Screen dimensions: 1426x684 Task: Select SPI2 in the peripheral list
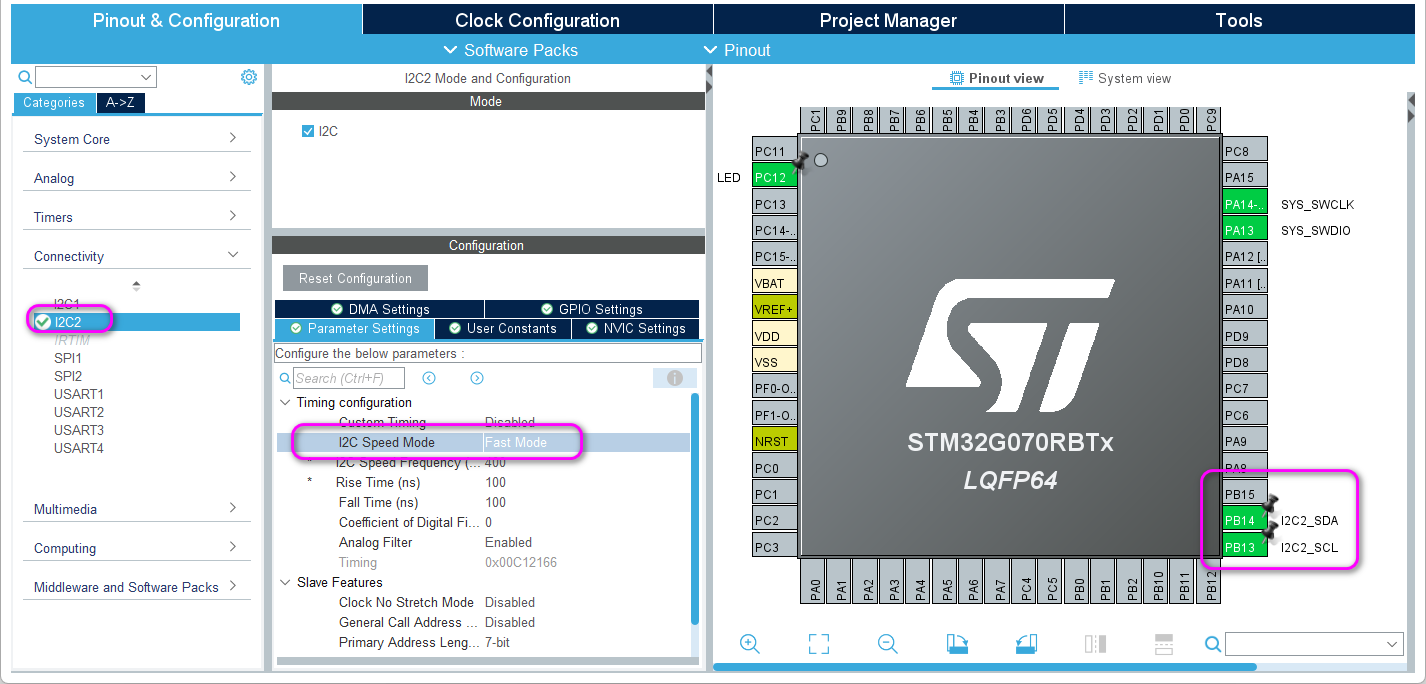coord(68,376)
